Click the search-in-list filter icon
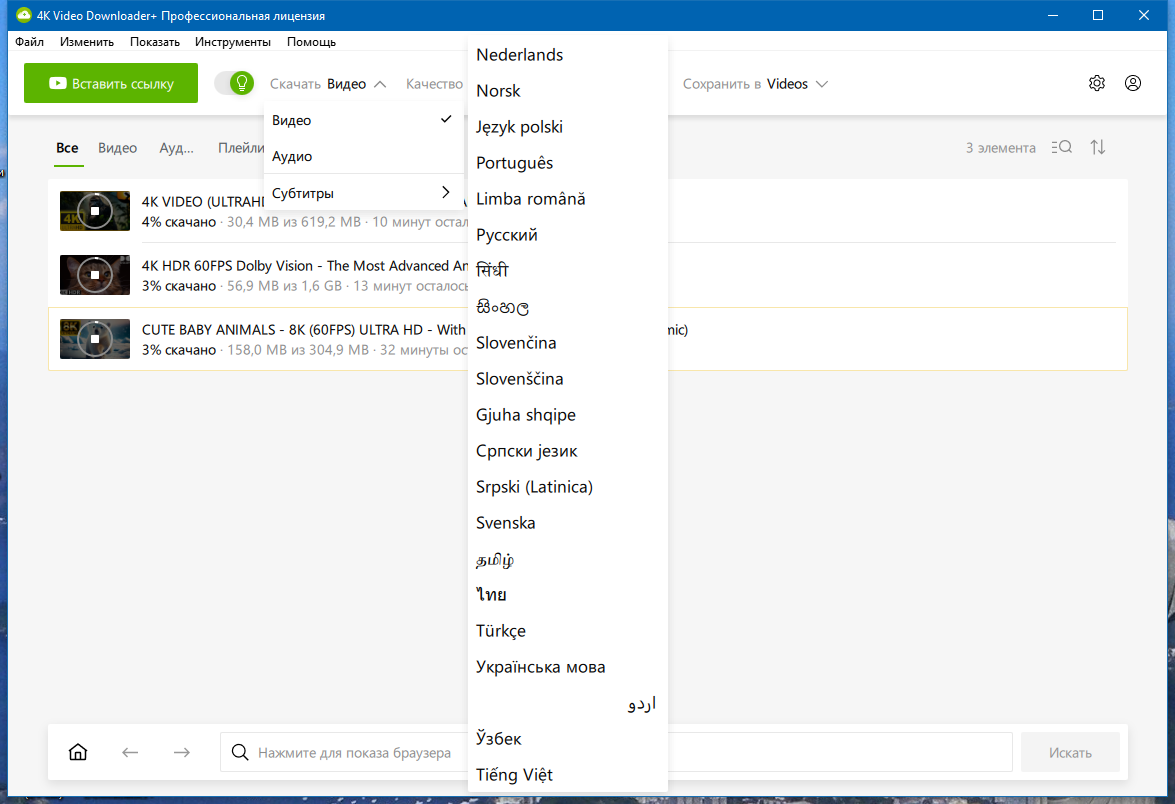 click(x=1061, y=148)
